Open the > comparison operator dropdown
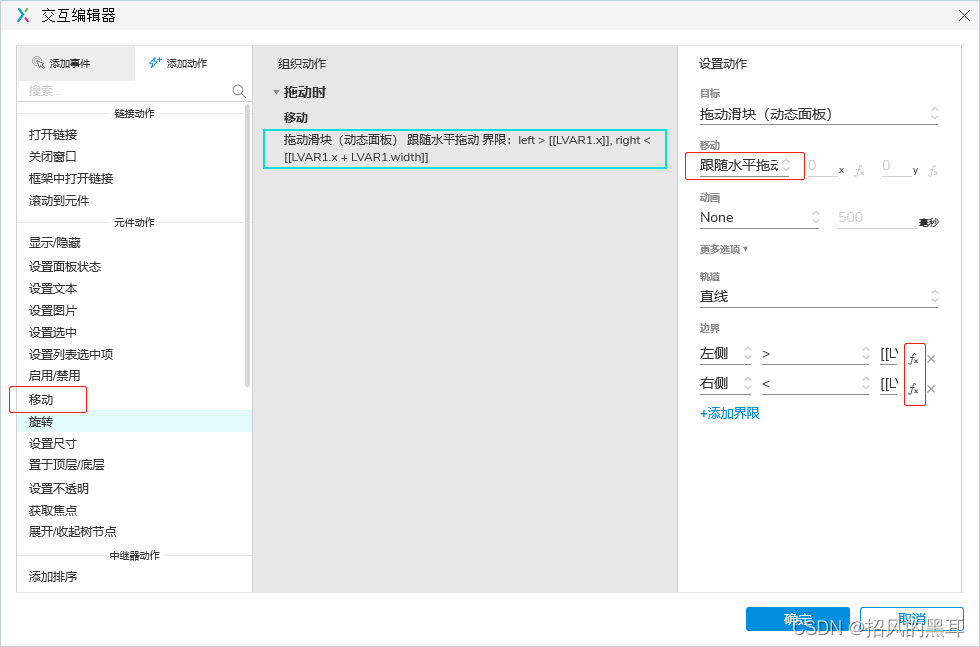 tap(816, 354)
